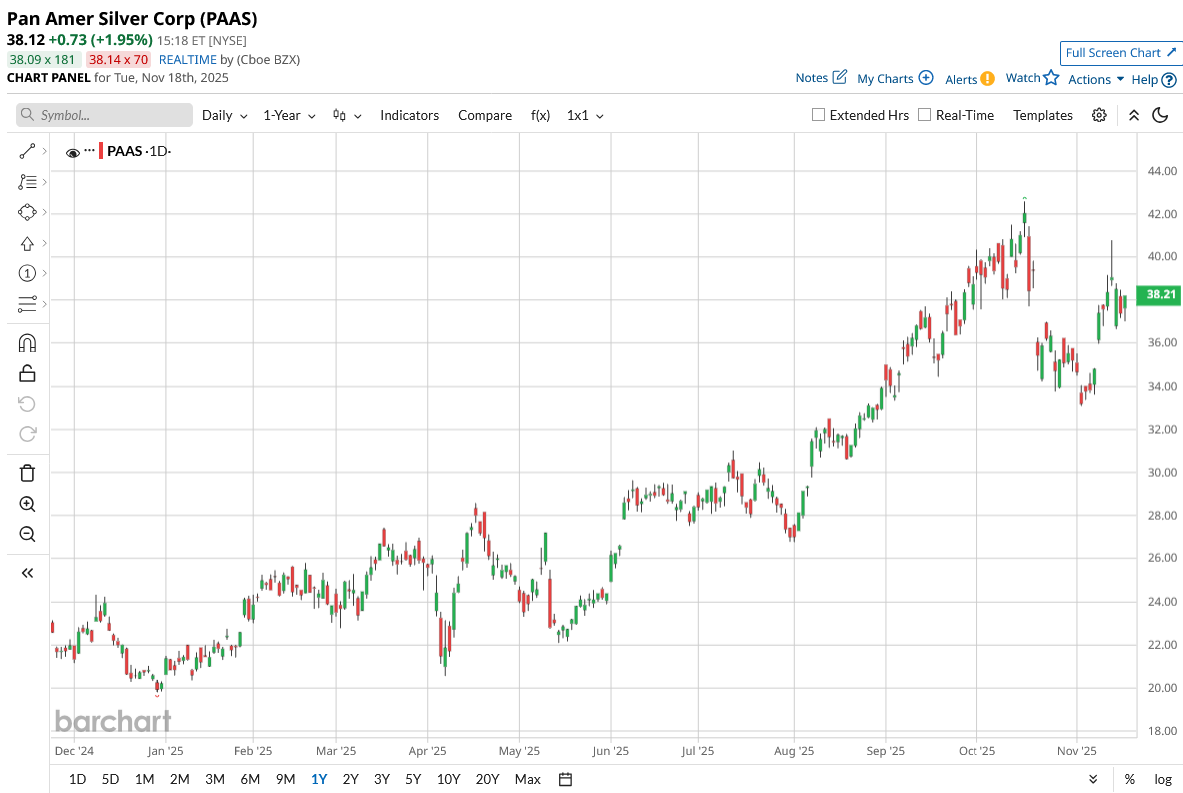Check the Real-Time checkbox

924,115
